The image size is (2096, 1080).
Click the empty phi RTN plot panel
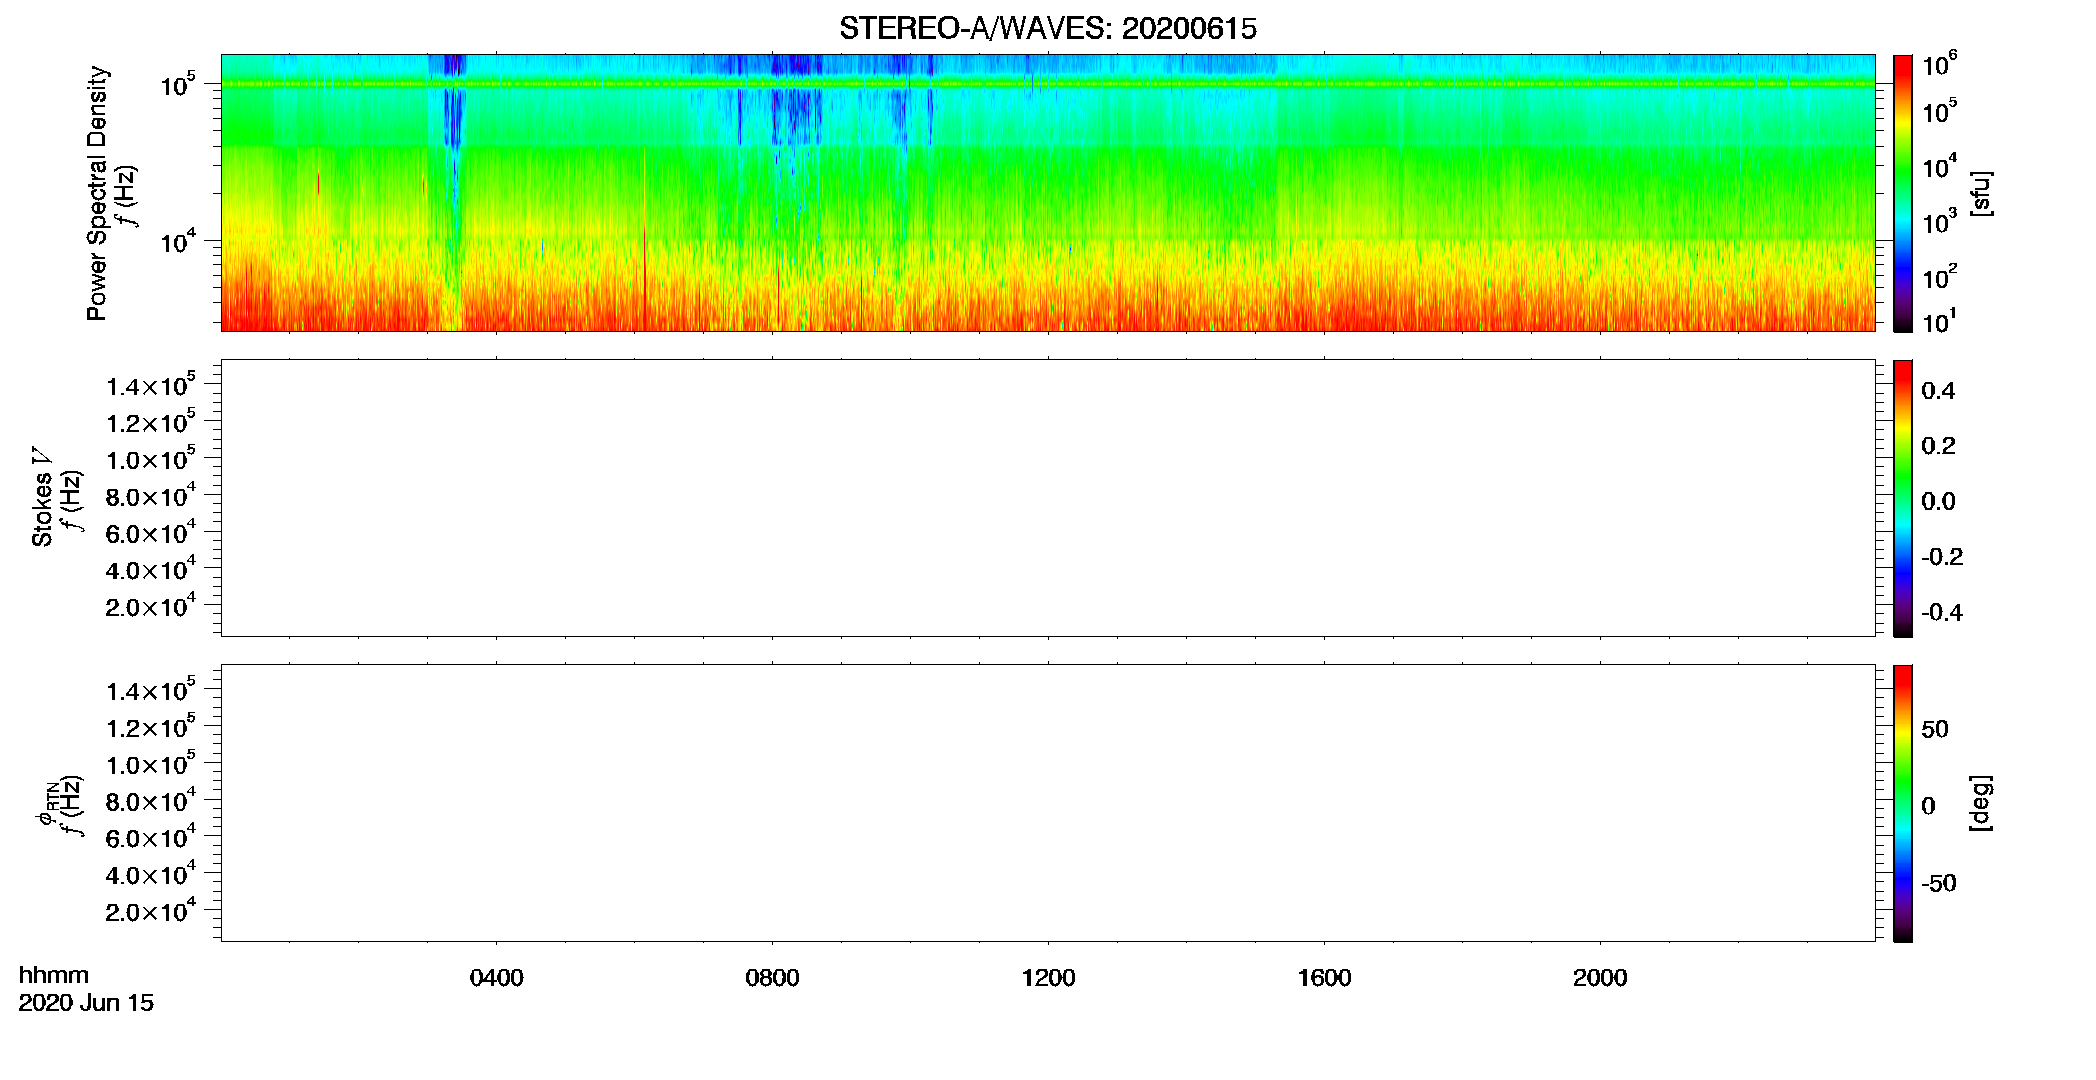pyautogui.click(x=1048, y=803)
